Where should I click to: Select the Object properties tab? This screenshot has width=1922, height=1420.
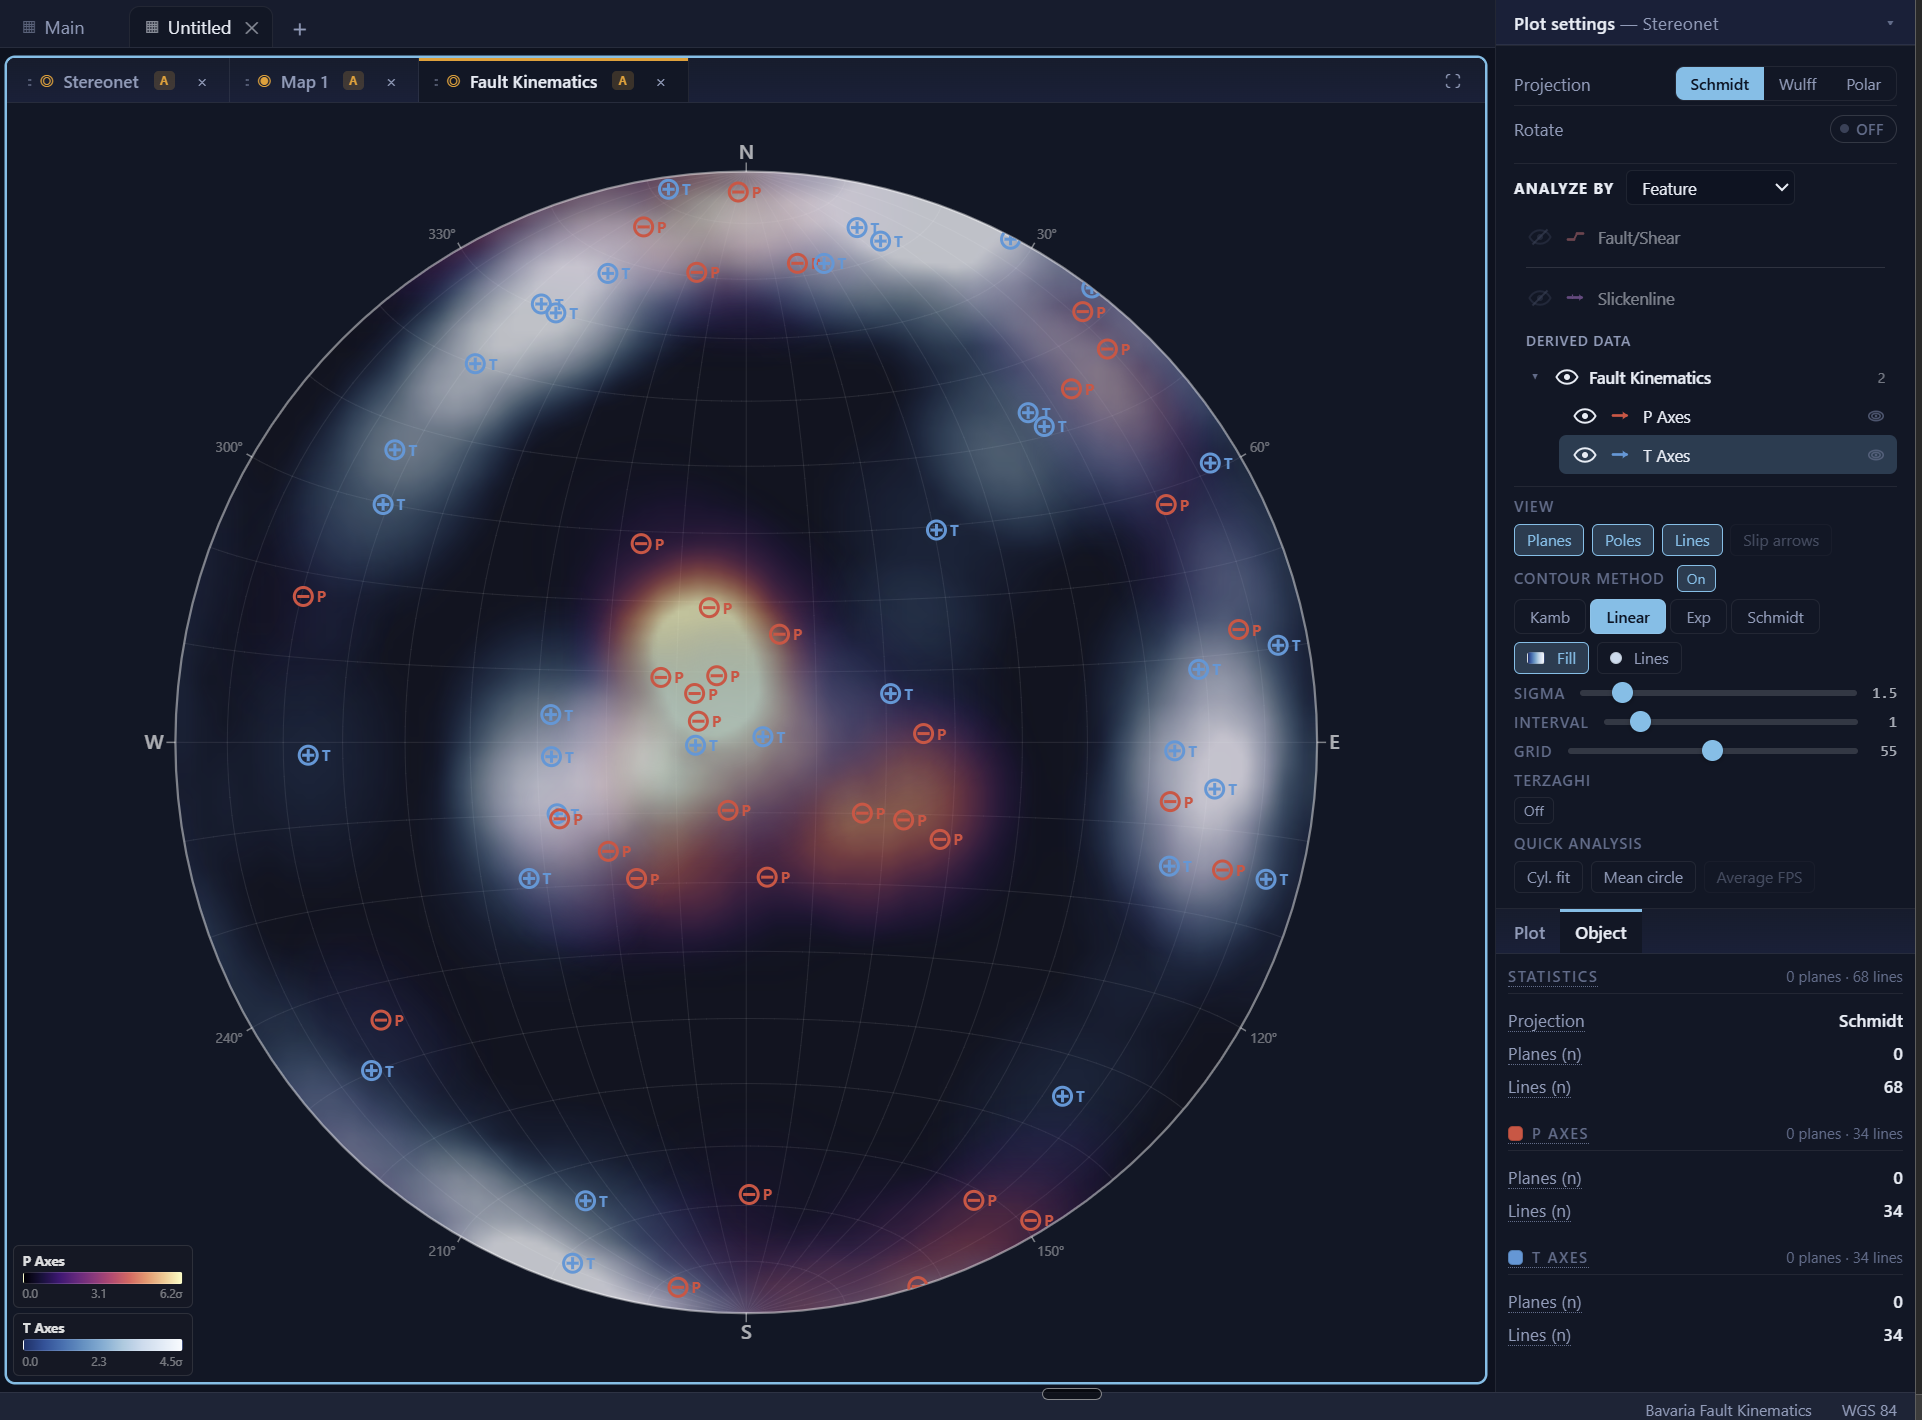(x=1600, y=933)
